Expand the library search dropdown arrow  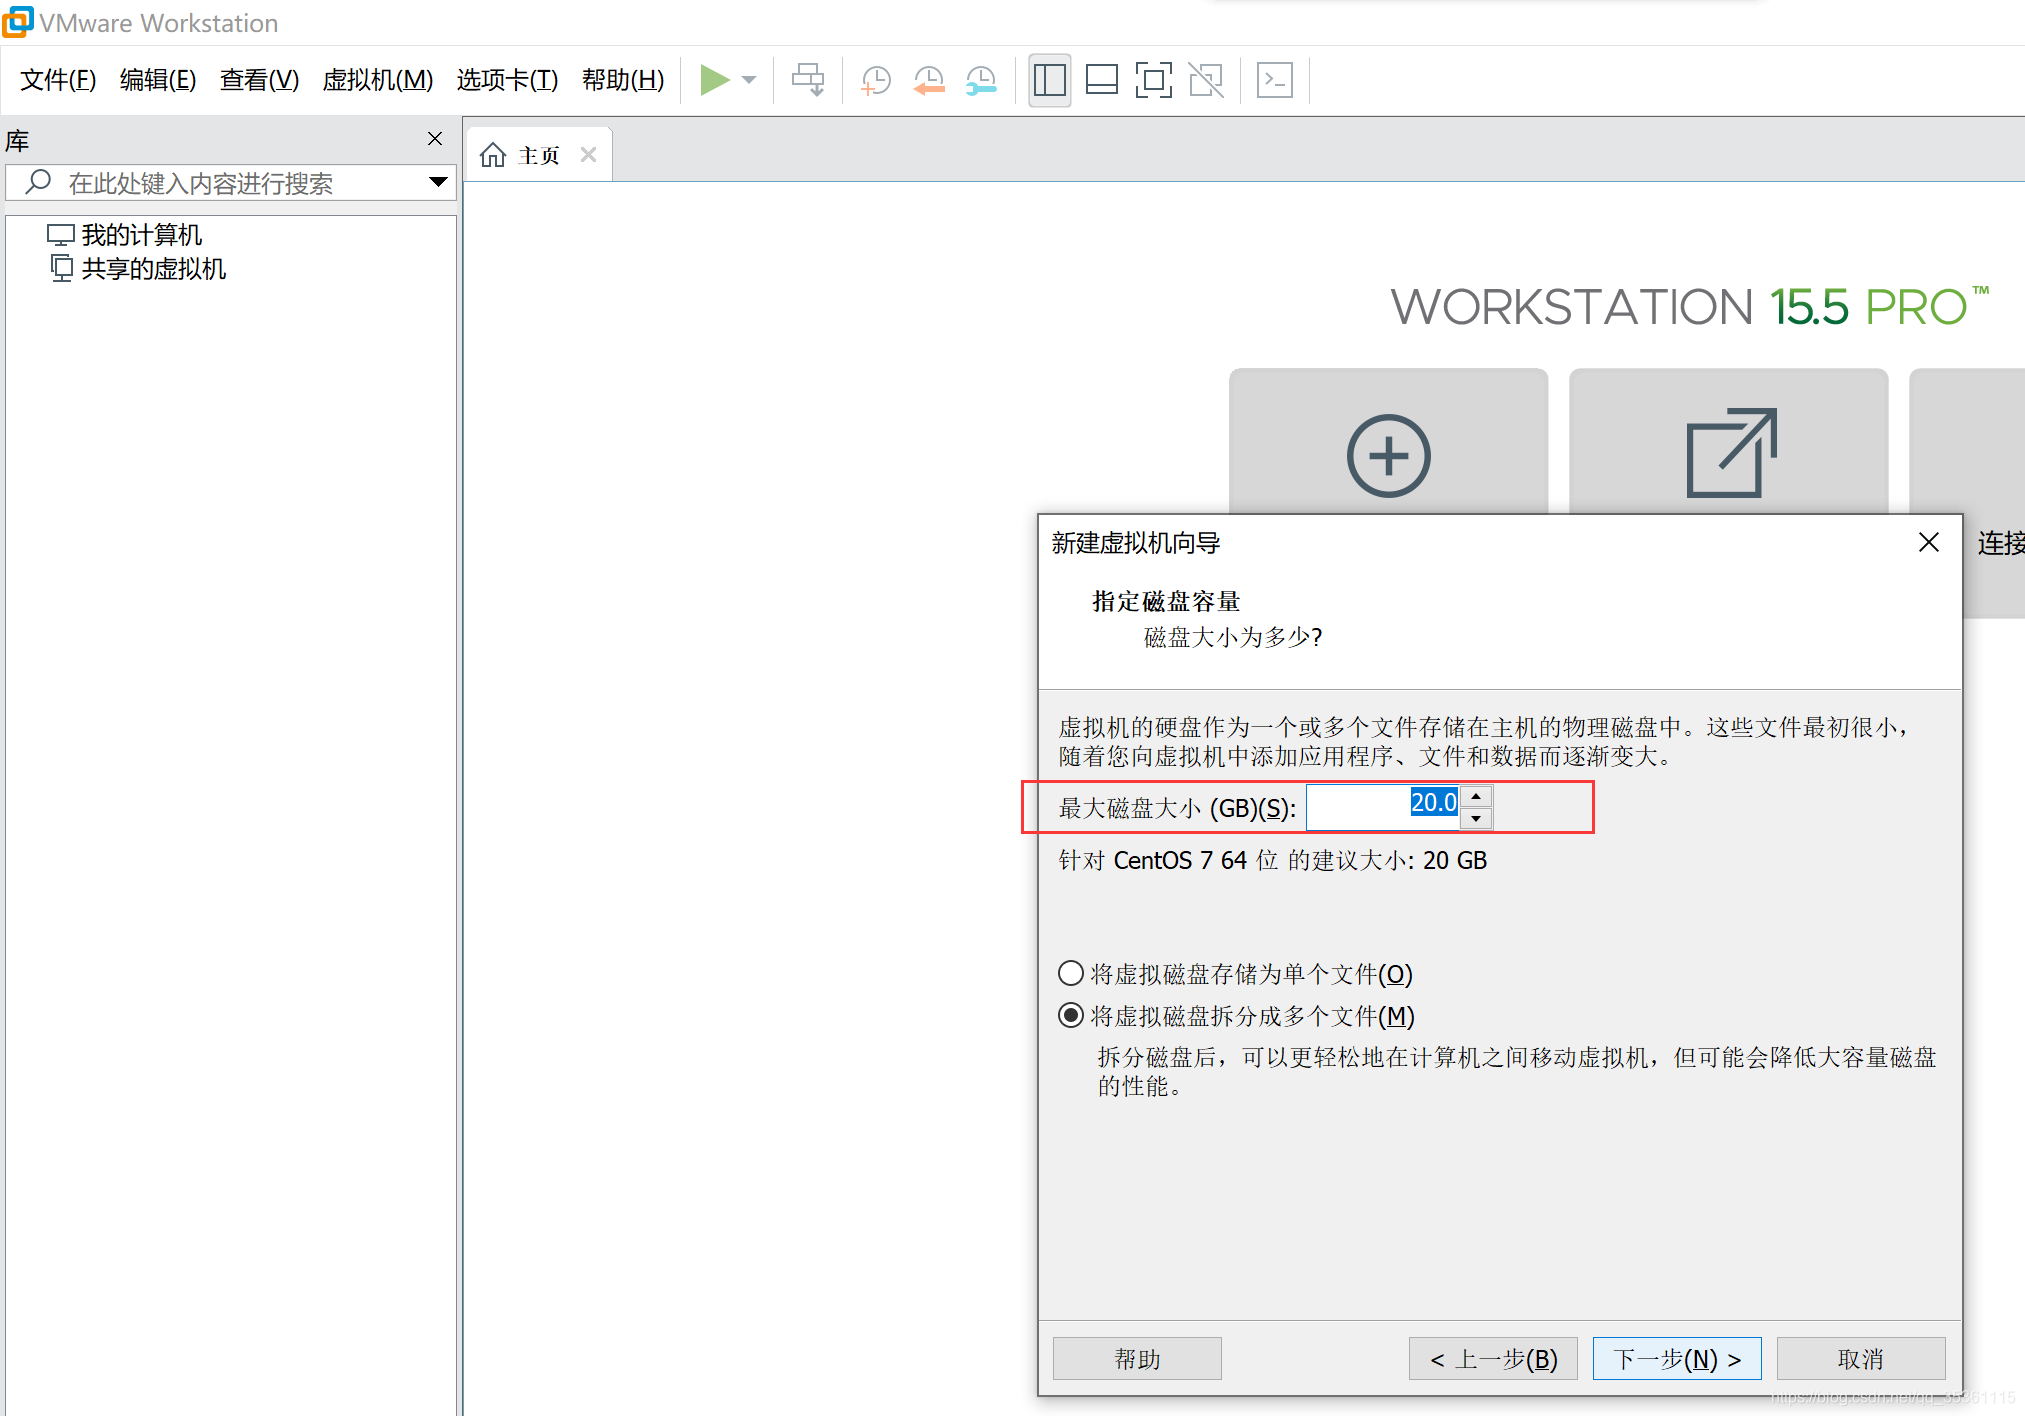coord(437,182)
